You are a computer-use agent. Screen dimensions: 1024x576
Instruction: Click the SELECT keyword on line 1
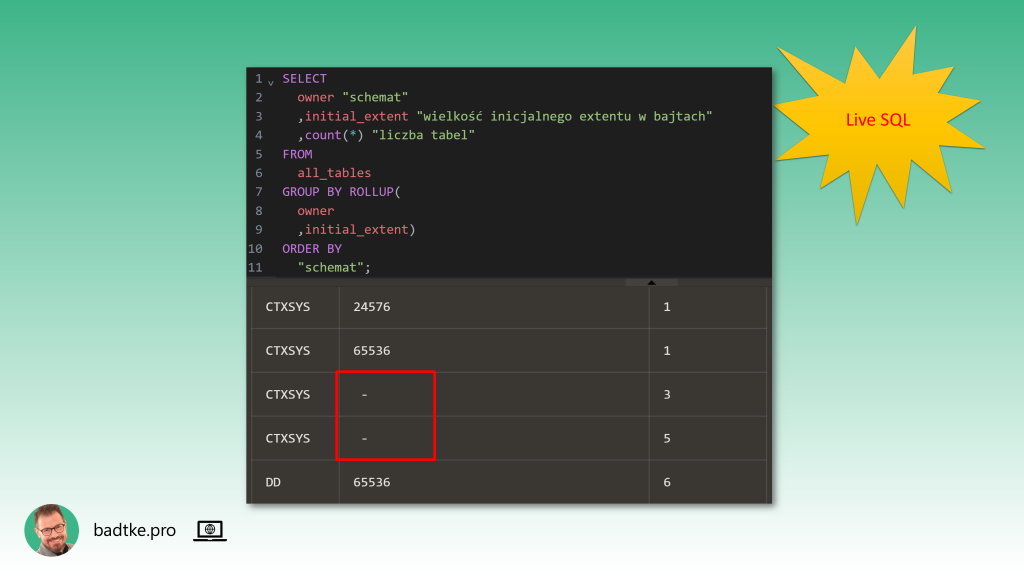(304, 79)
